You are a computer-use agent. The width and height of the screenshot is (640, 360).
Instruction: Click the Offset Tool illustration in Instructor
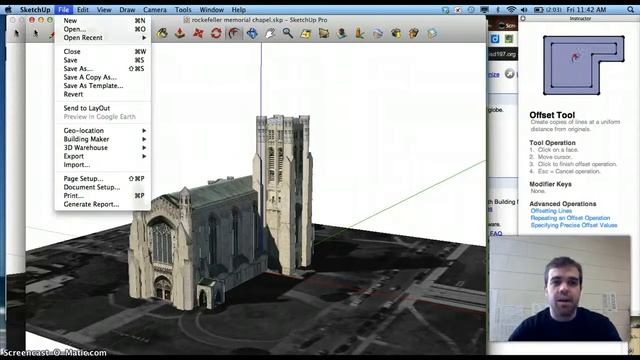click(x=583, y=65)
